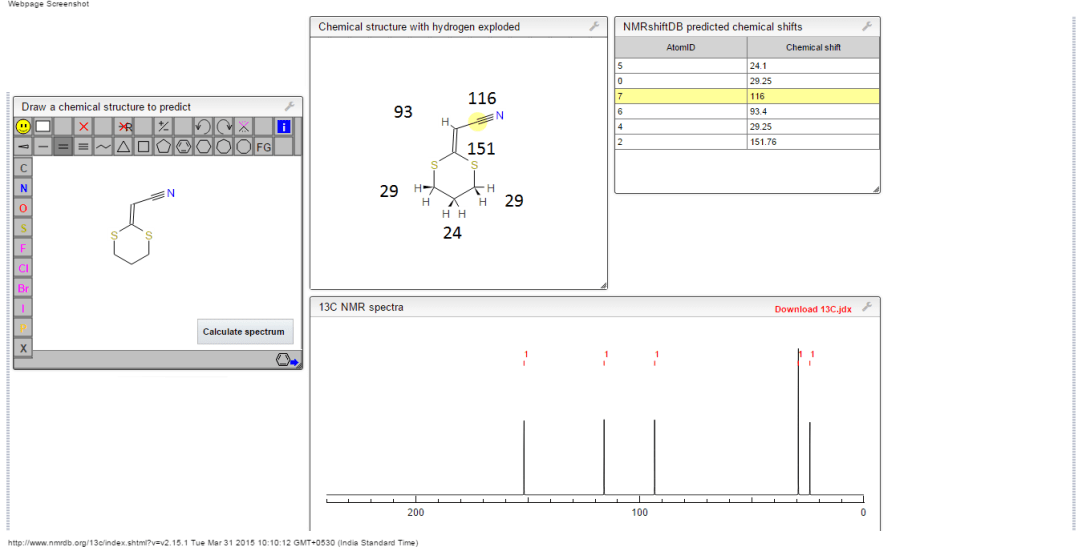The image size is (1082, 547).
Task: Select the benzene ring tool
Action: (183, 147)
